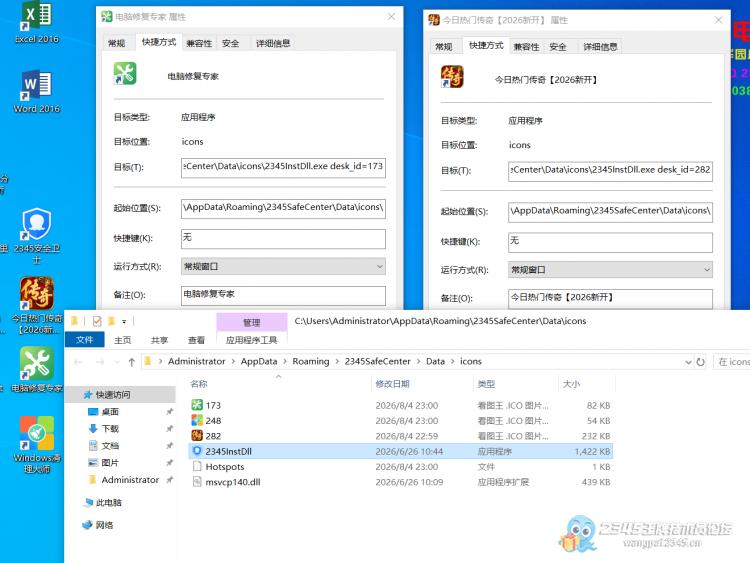The width and height of the screenshot is (750, 563).
Task: Switch to 详细信息 tab in 电脑修复专家 properties
Action: [x=273, y=43]
